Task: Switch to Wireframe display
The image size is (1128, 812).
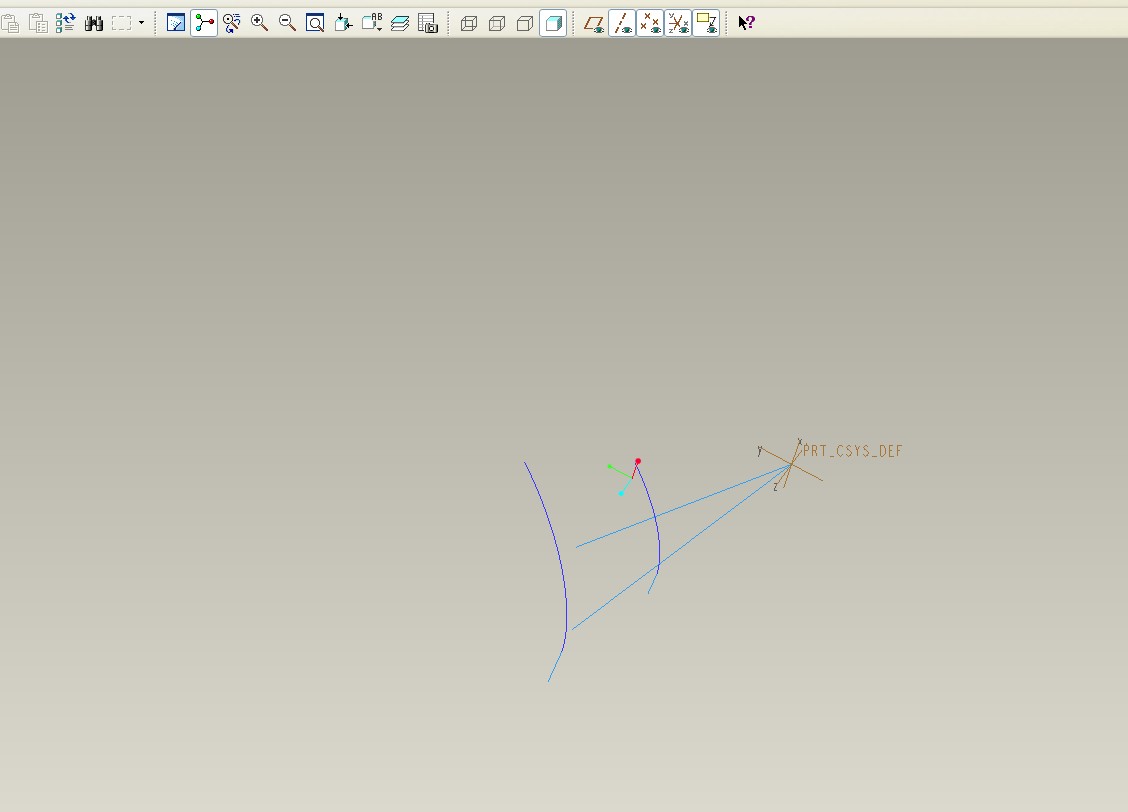Action: tap(469, 24)
